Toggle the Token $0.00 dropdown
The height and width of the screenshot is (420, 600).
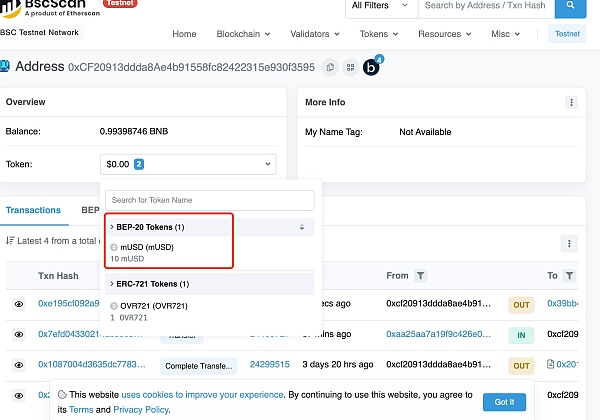[188, 164]
